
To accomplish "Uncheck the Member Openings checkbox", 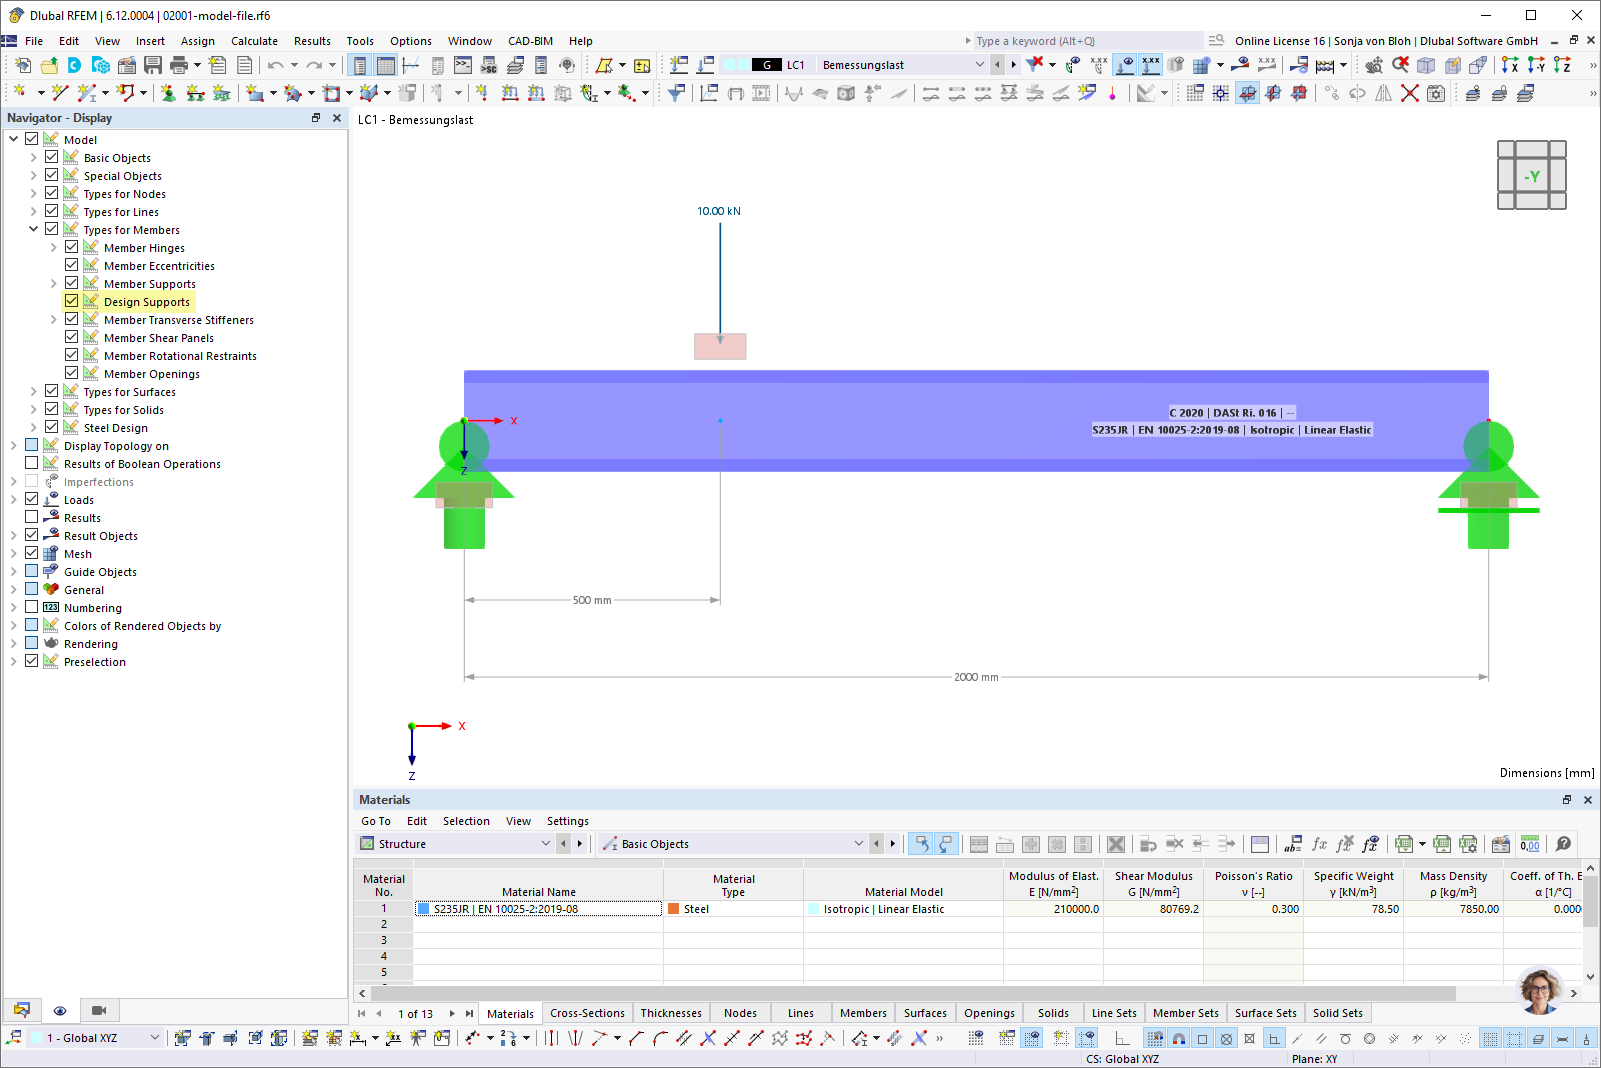I will [x=71, y=373].
